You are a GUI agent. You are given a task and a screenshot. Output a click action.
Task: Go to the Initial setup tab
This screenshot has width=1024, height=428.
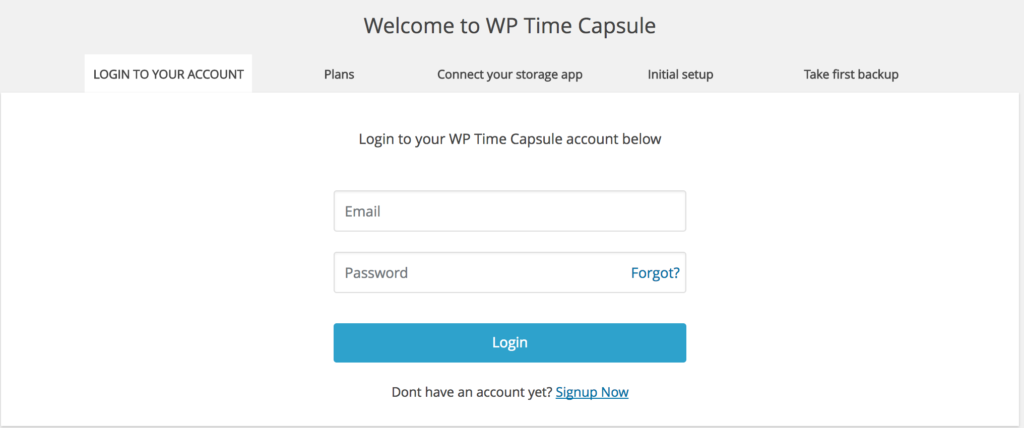point(680,74)
